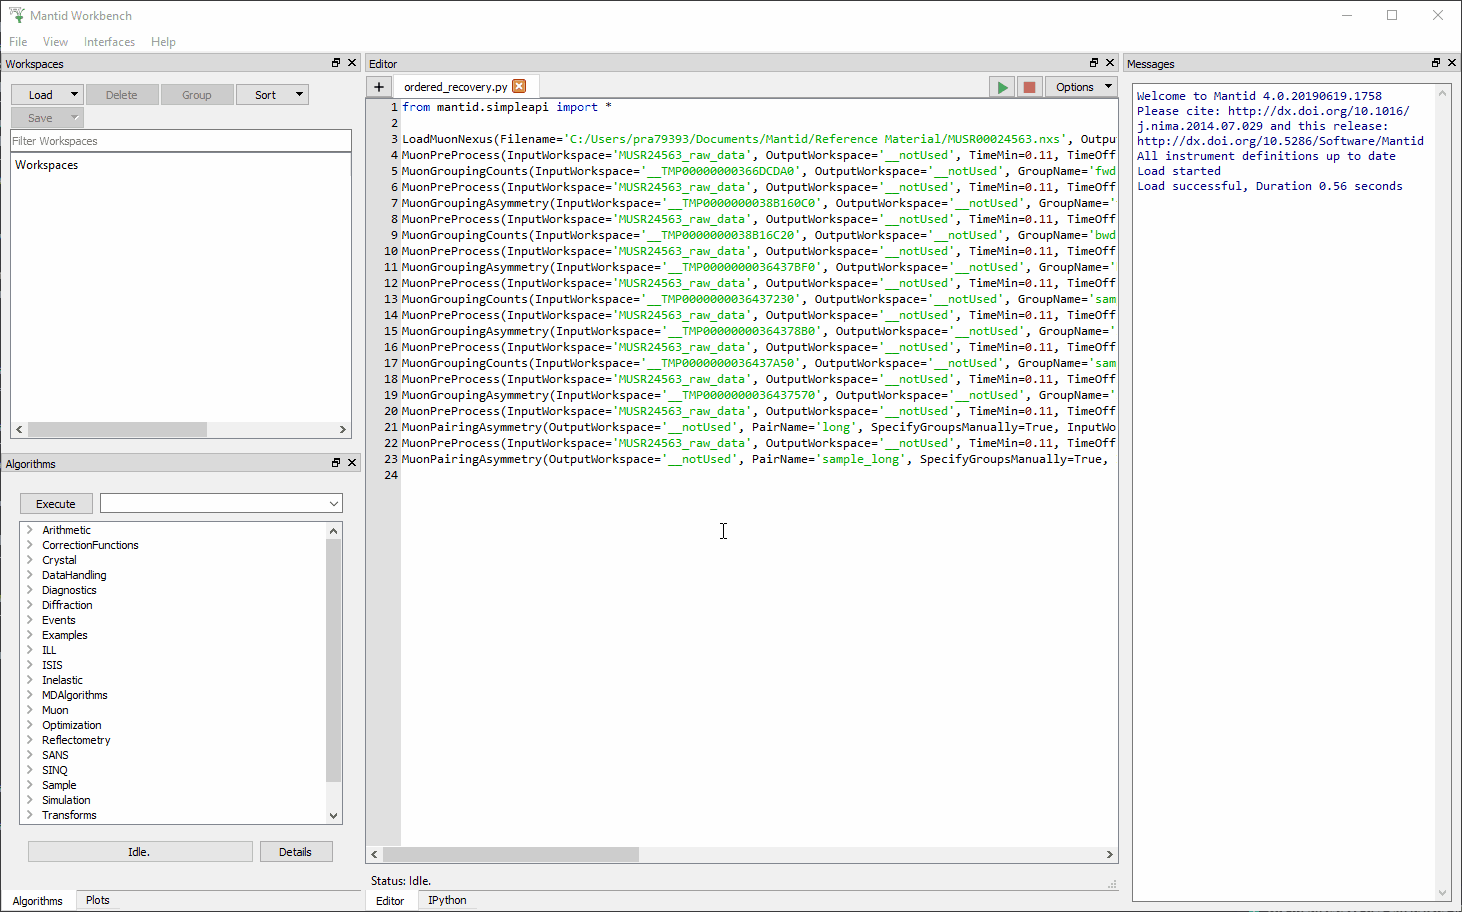Switch to the Plots tab

click(x=97, y=899)
